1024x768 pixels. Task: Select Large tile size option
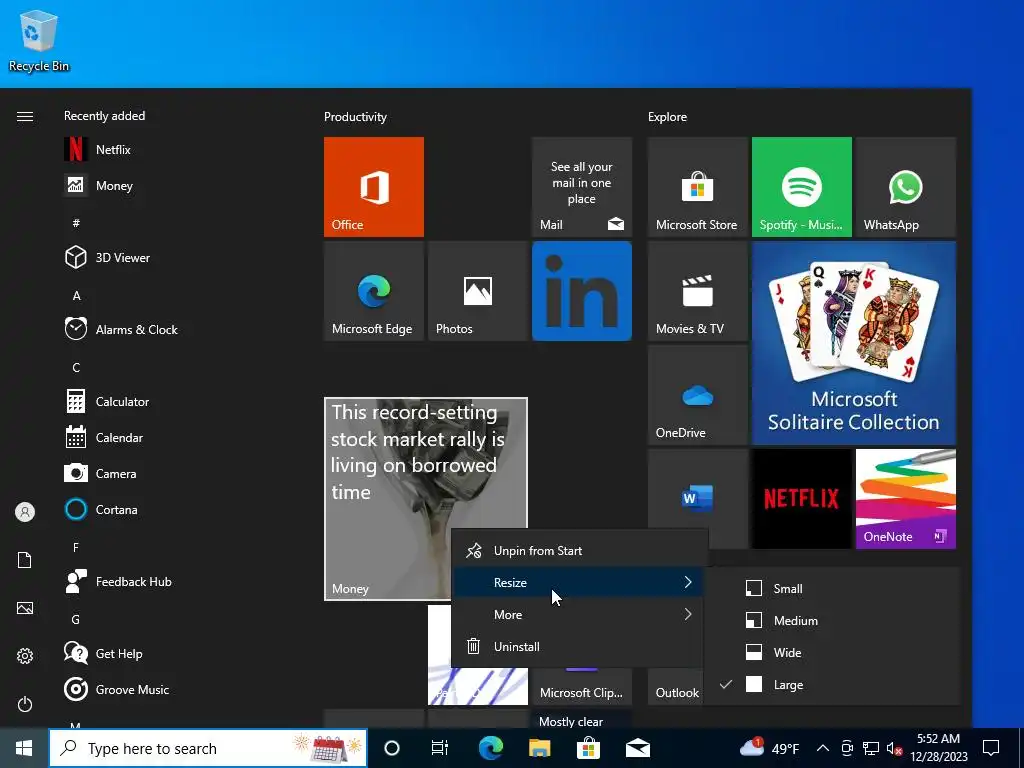pyautogui.click(x=832, y=684)
